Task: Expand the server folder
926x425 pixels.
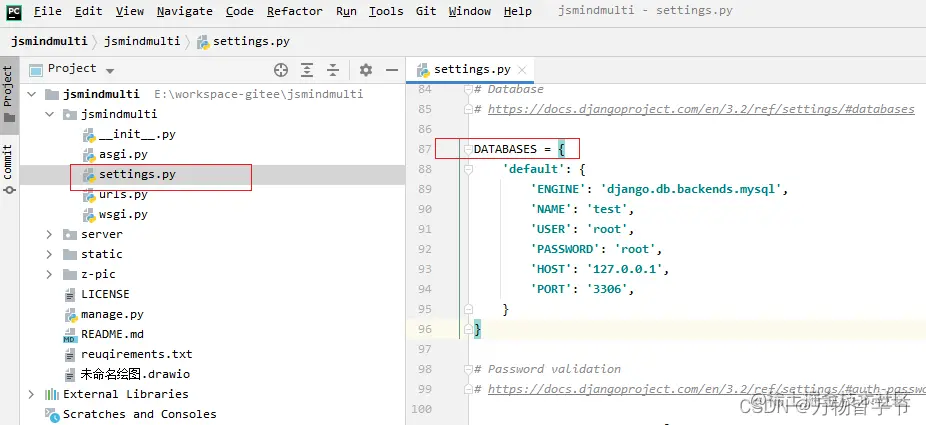Action: [50, 234]
